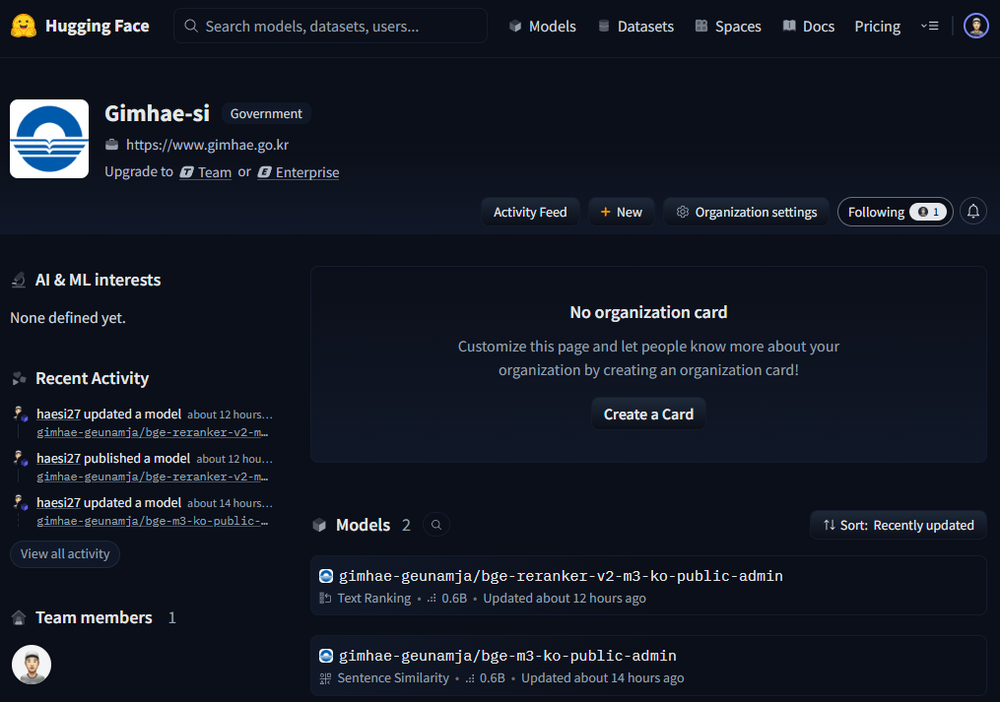Click the magnifier icon next to Models heading

pyautogui.click(x=436, y=525)
